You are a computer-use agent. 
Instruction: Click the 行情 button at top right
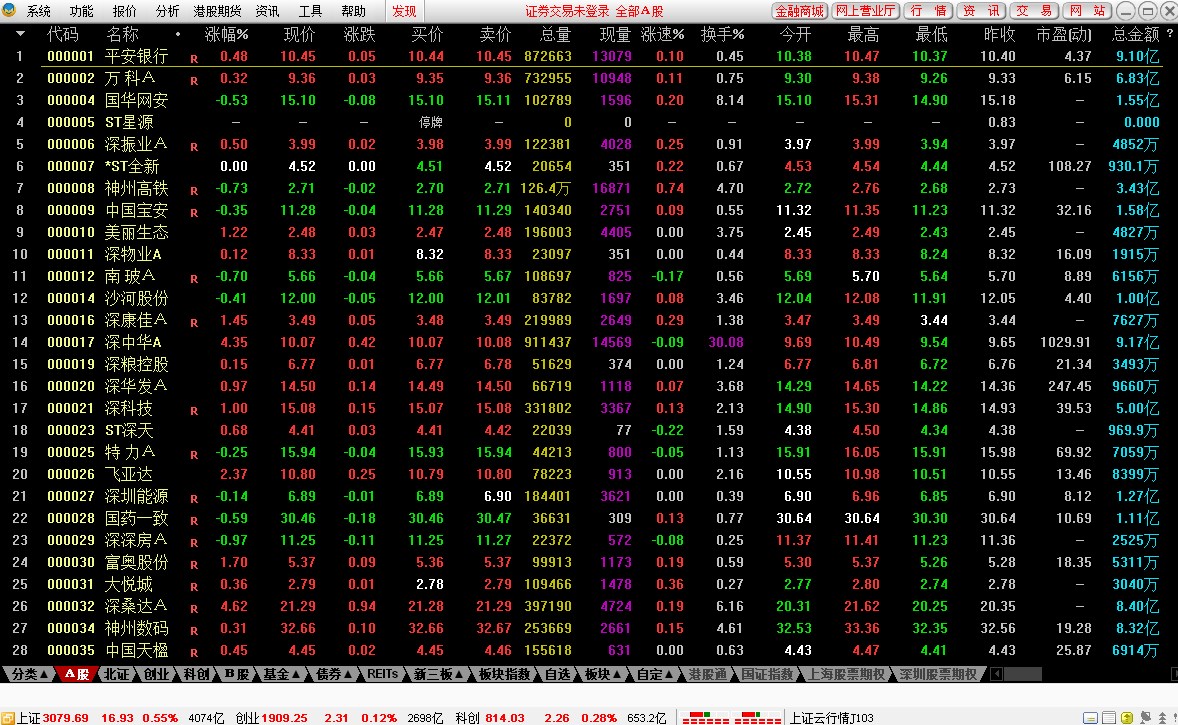pyautogui.click(x=929, y=11)
